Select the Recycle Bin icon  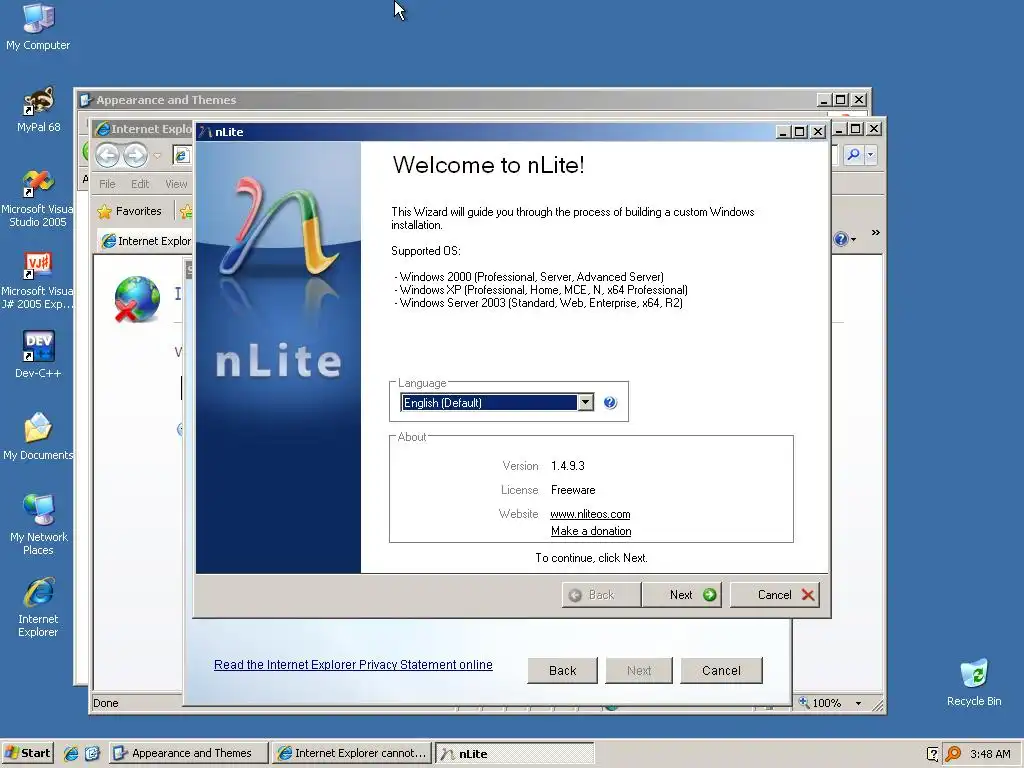tap(974, 682)
